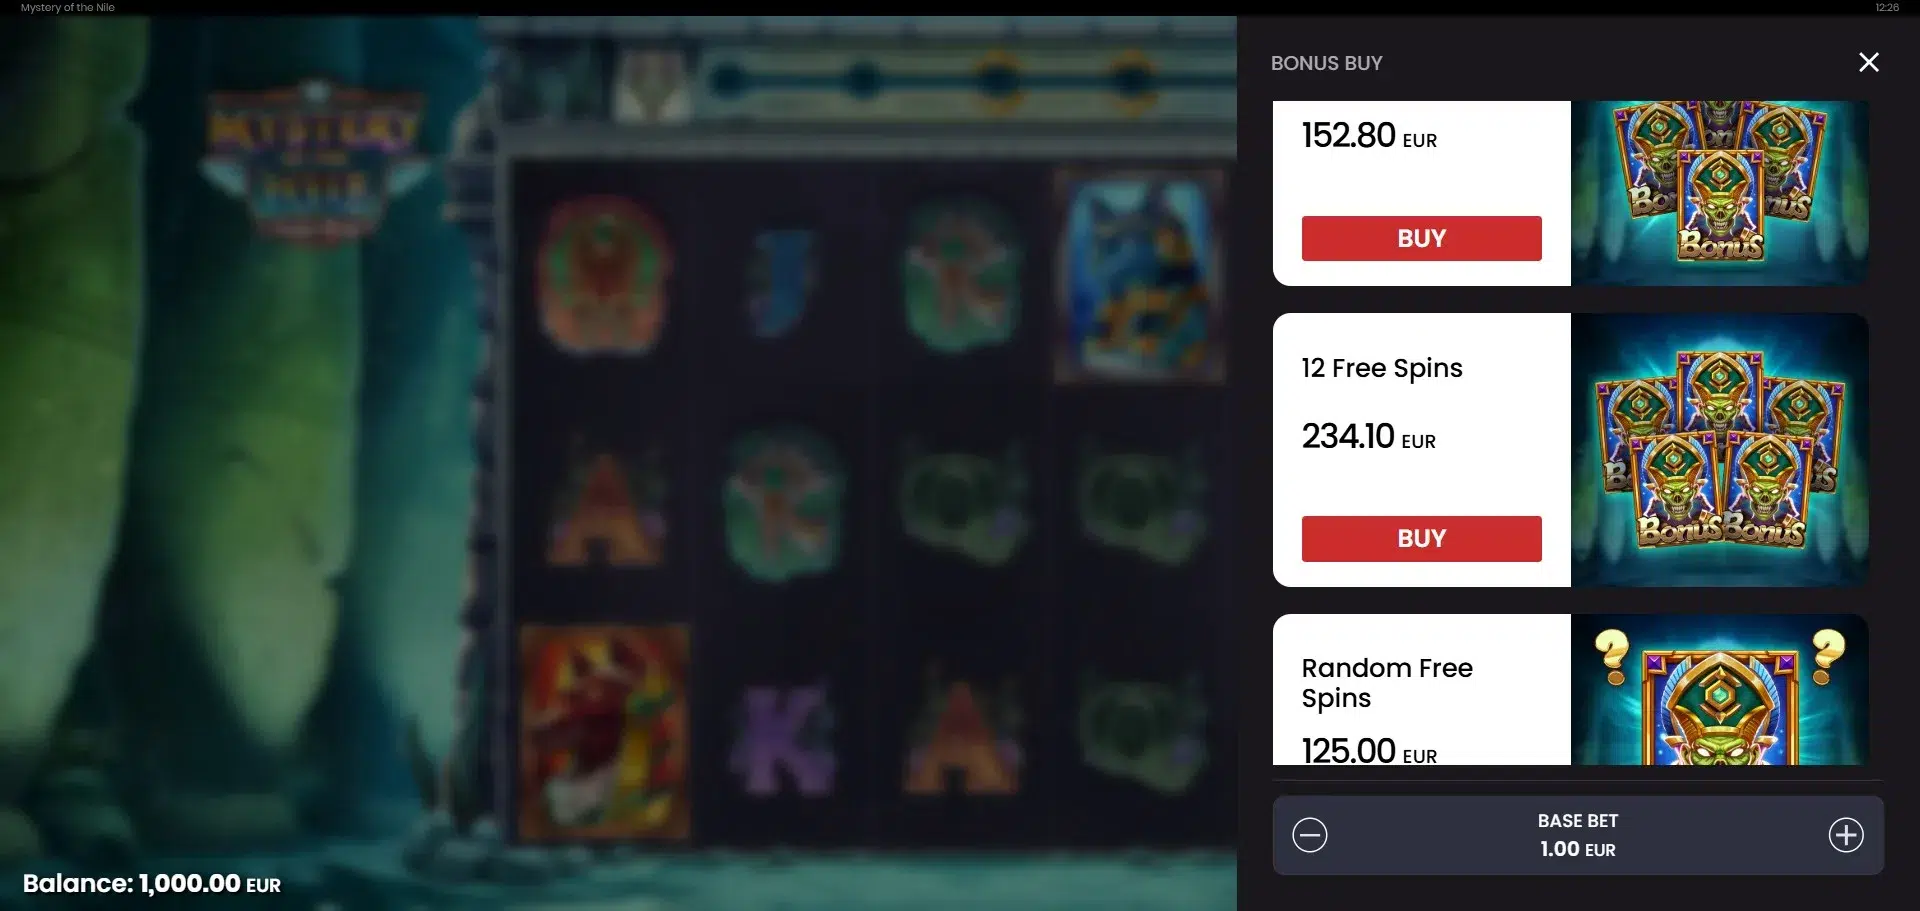Click the right golden question mark icon
1920x911 pixels.
pos(1828,656)
